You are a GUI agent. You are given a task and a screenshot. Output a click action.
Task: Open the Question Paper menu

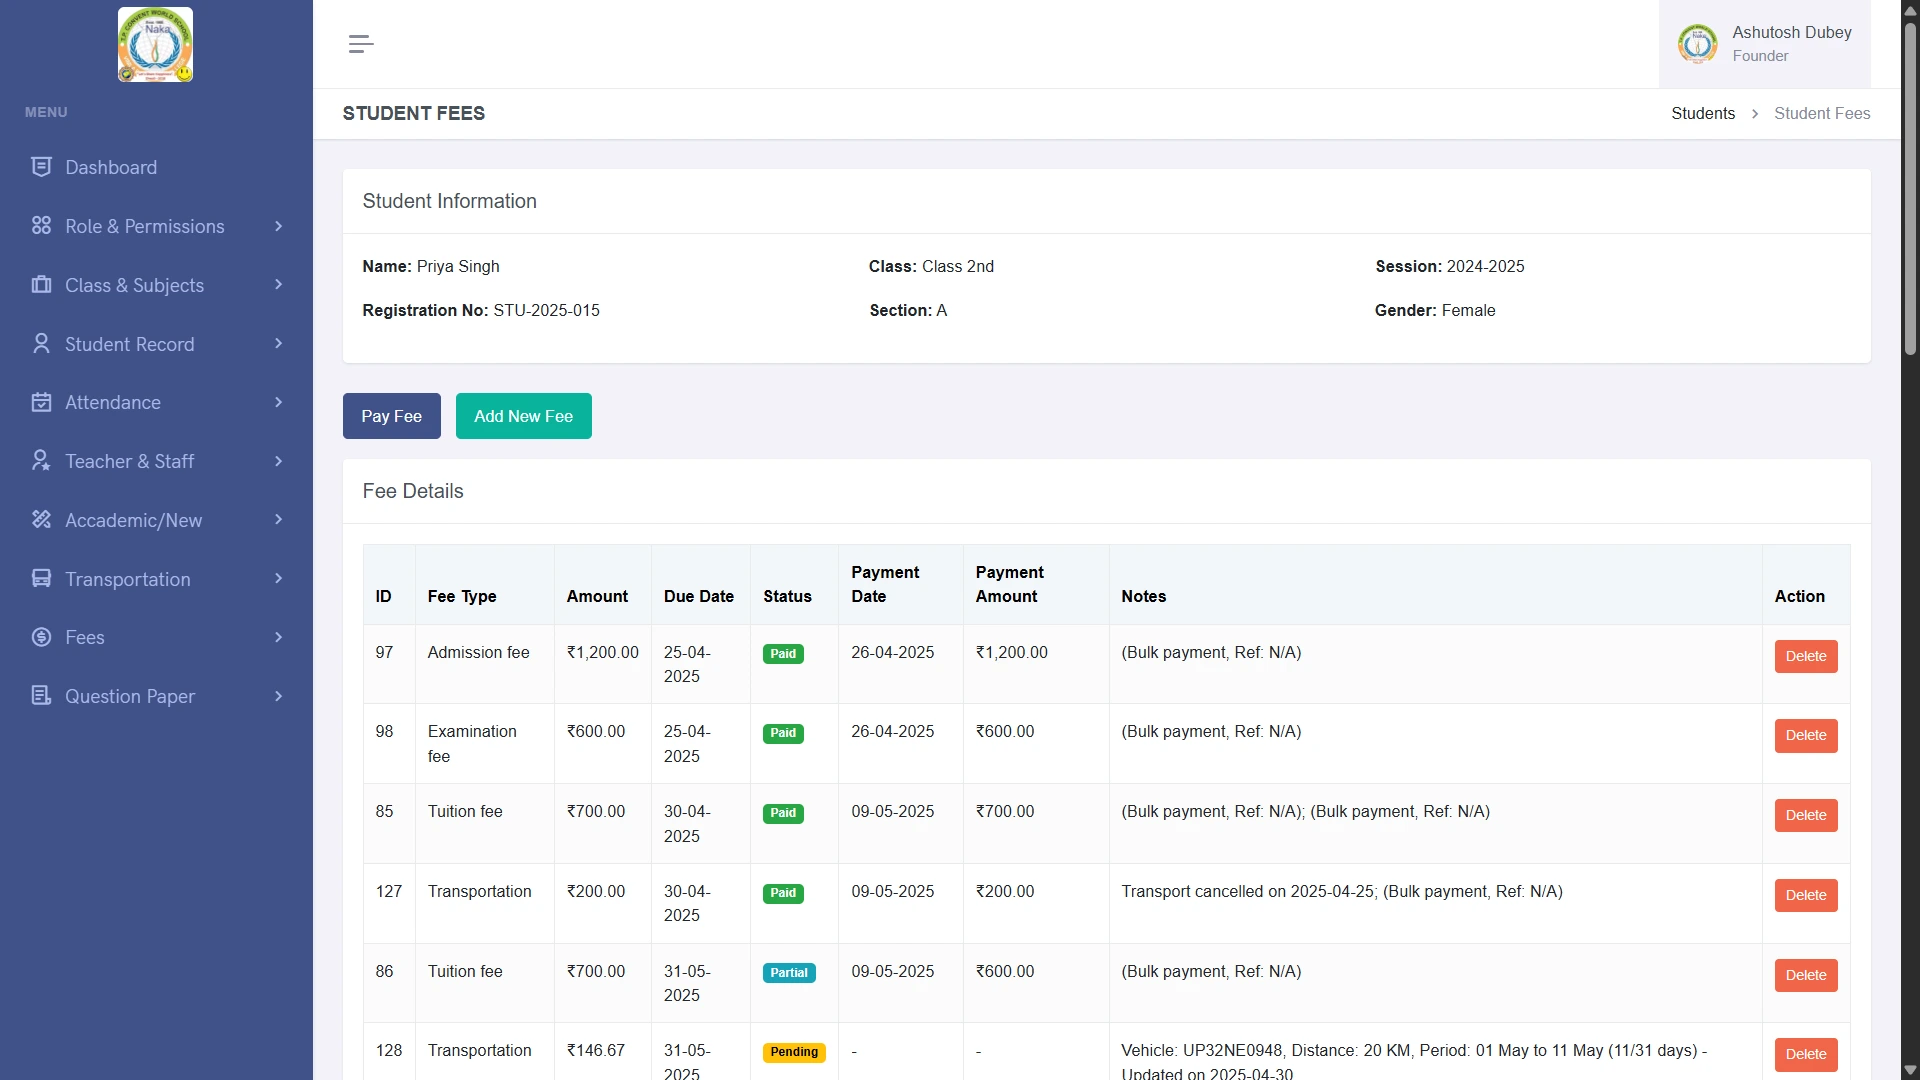[x=156, y=696]
